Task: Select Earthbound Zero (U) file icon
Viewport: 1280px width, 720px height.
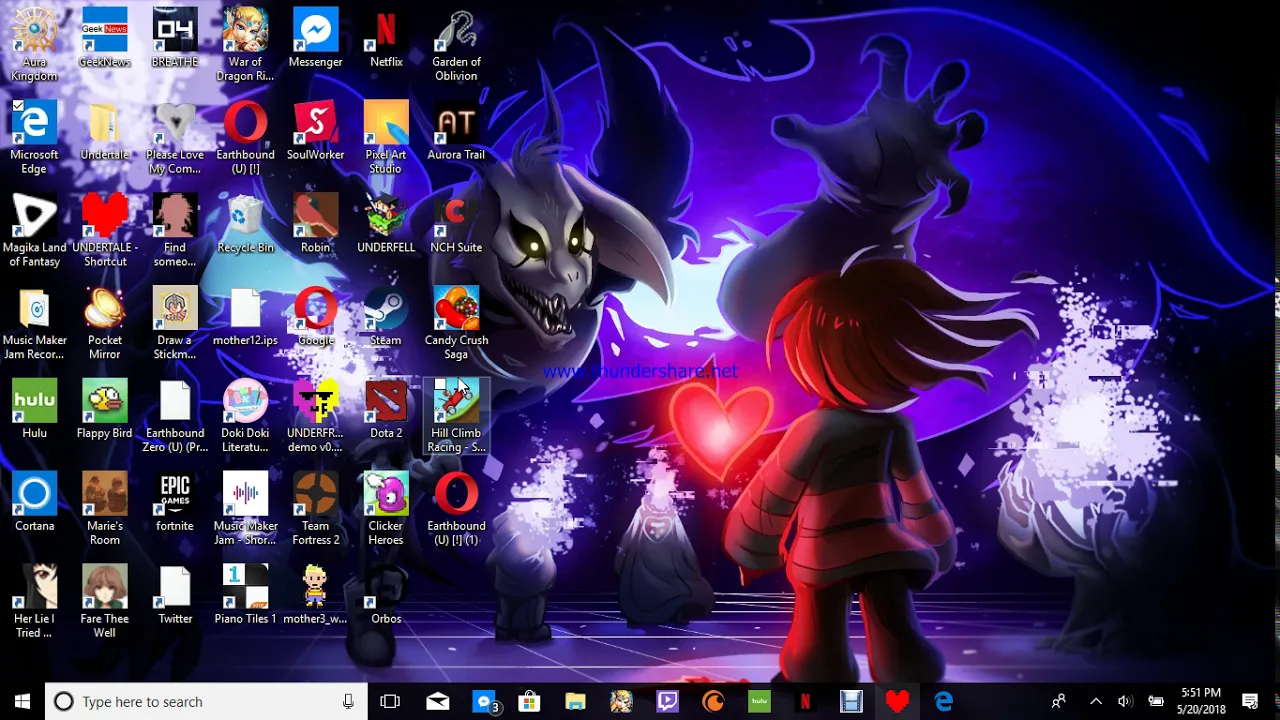Action: coord(175,416)
